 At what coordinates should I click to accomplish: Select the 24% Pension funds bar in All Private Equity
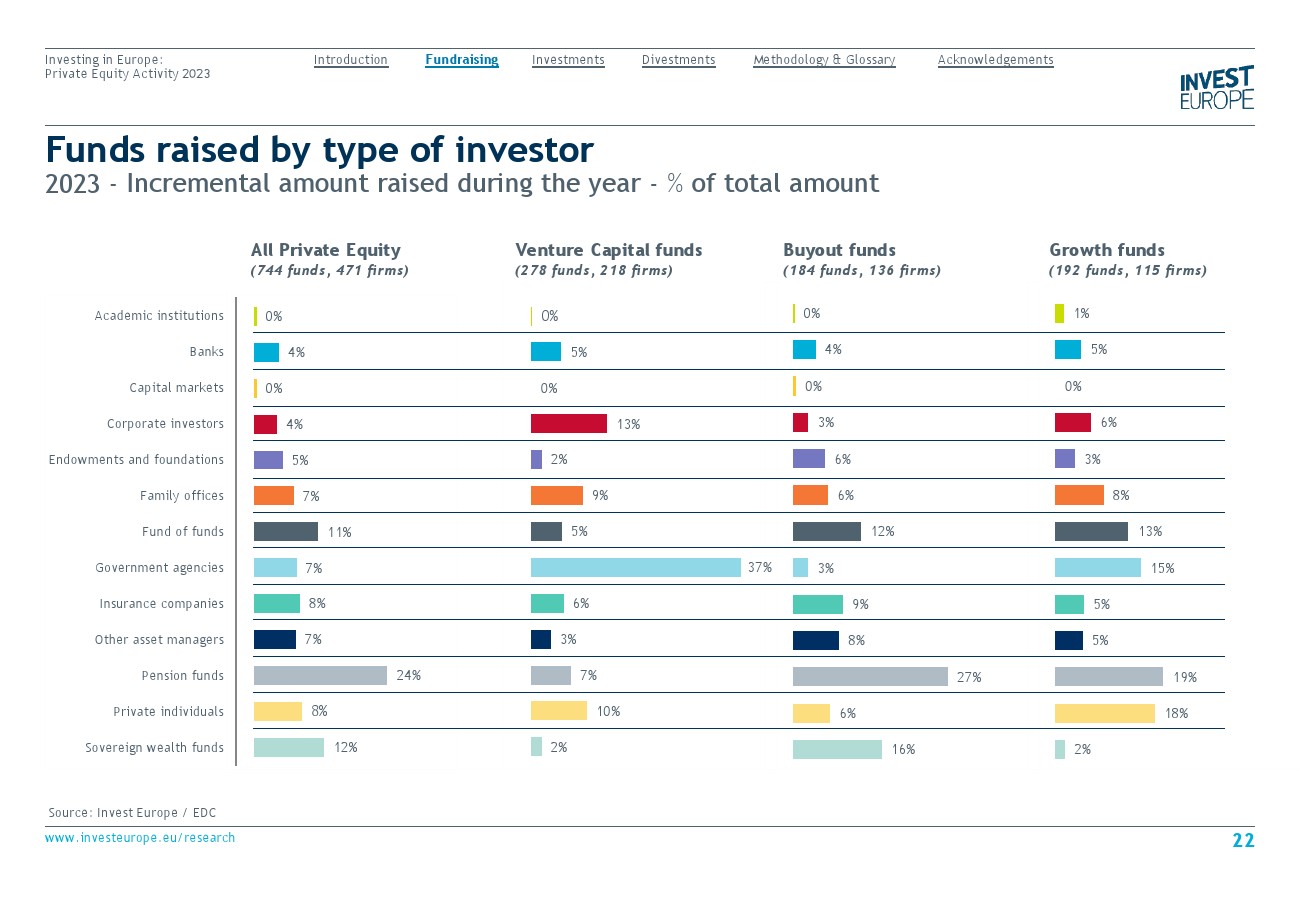pyautogui.click(x=320, y=676)
